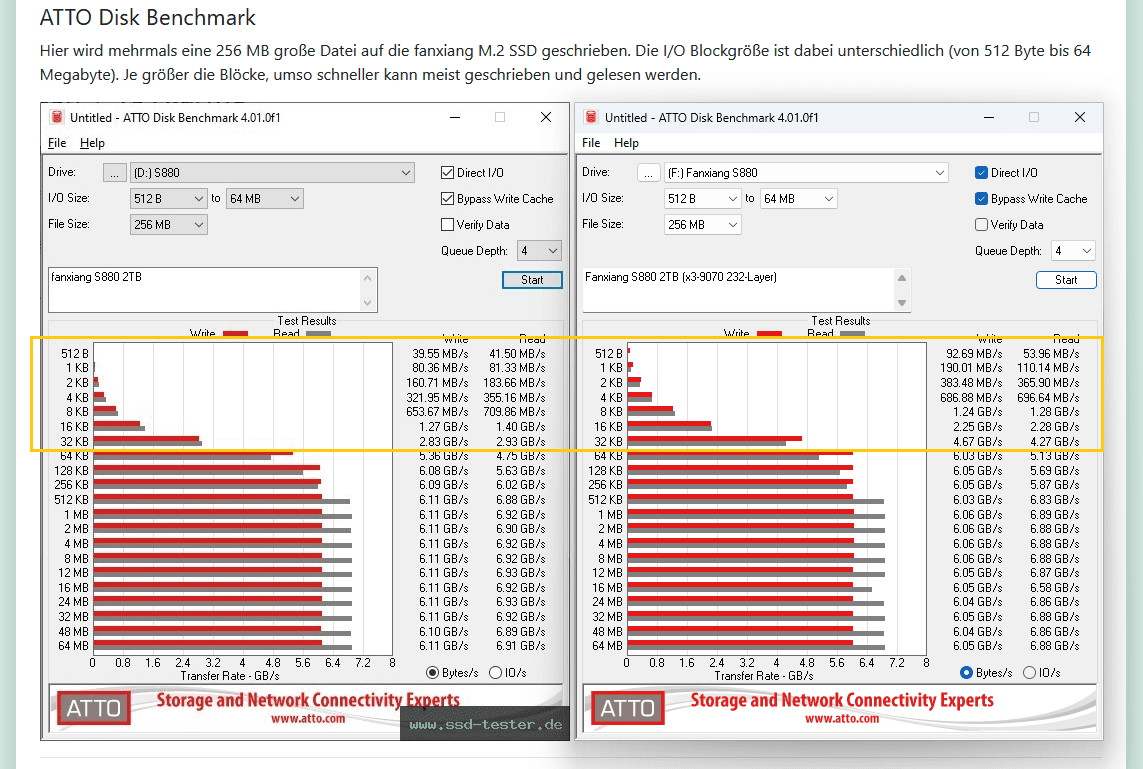Click '39.55 MB/s' write value in left window

[440, 354]
